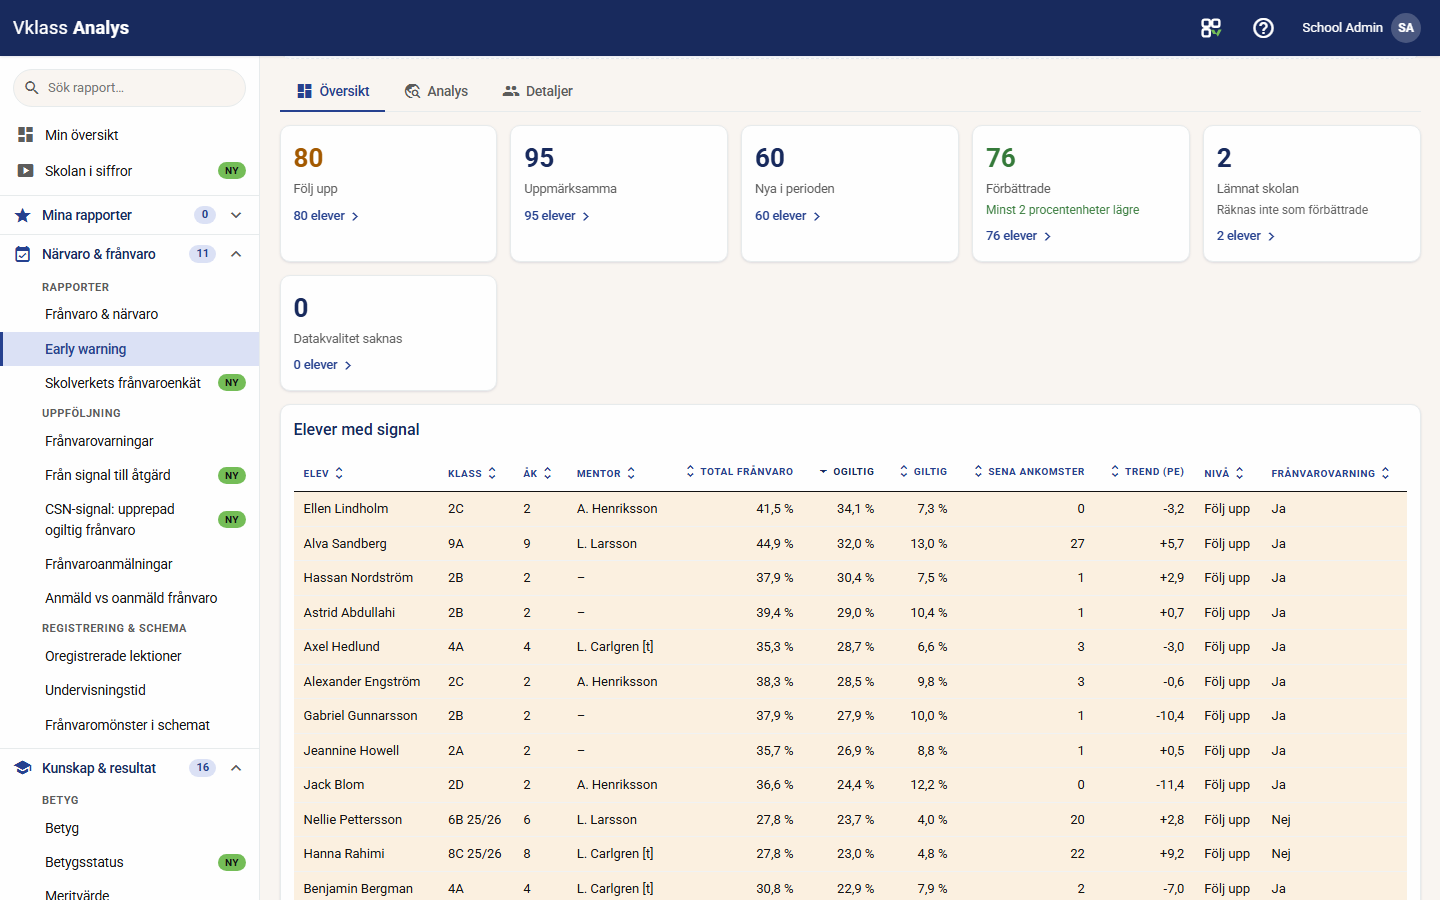Open the 60 elever link
This screenshot has height=900, width=1440.
788,216
